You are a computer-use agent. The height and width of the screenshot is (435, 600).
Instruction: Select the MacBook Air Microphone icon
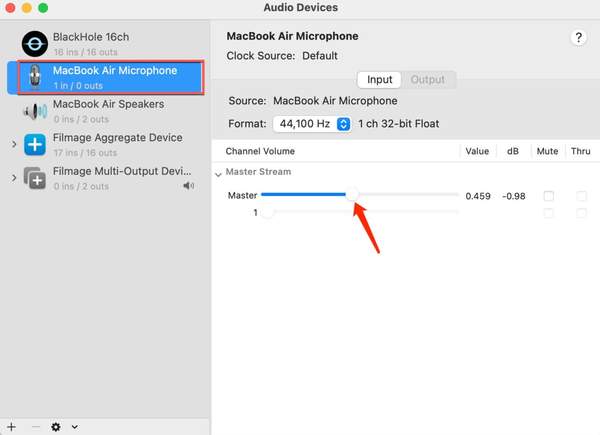tap(35, 77)
